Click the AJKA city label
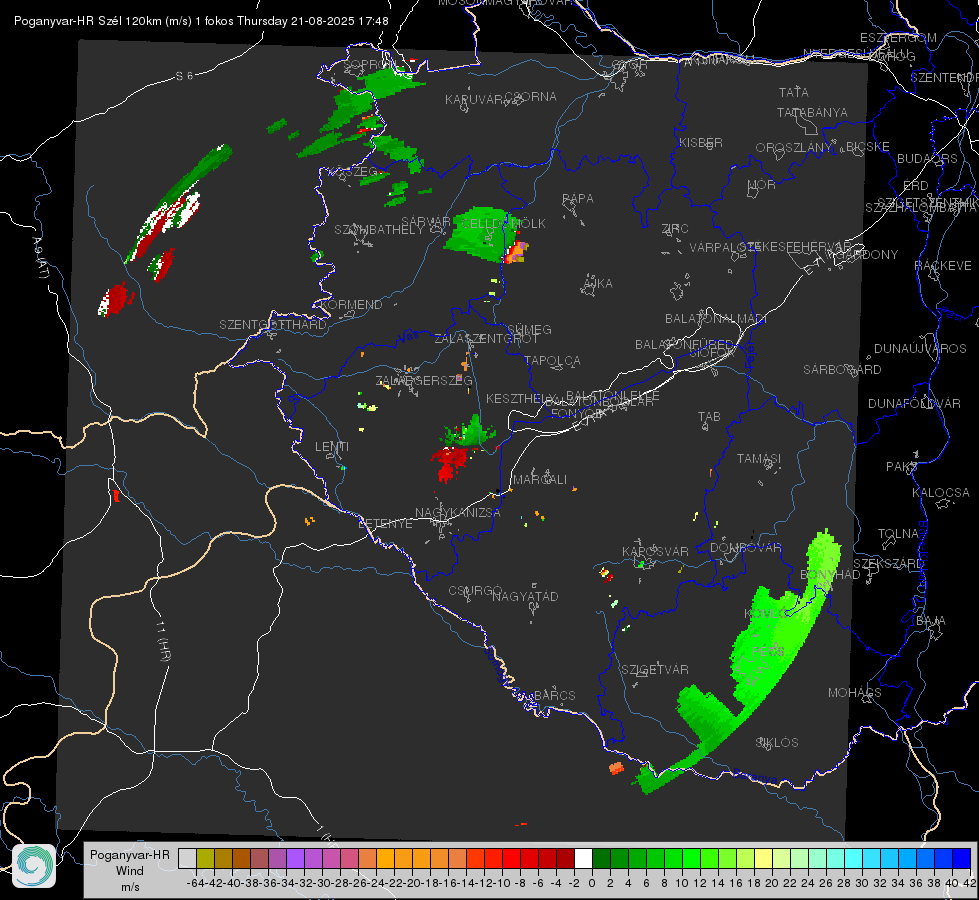 point(598,284)
